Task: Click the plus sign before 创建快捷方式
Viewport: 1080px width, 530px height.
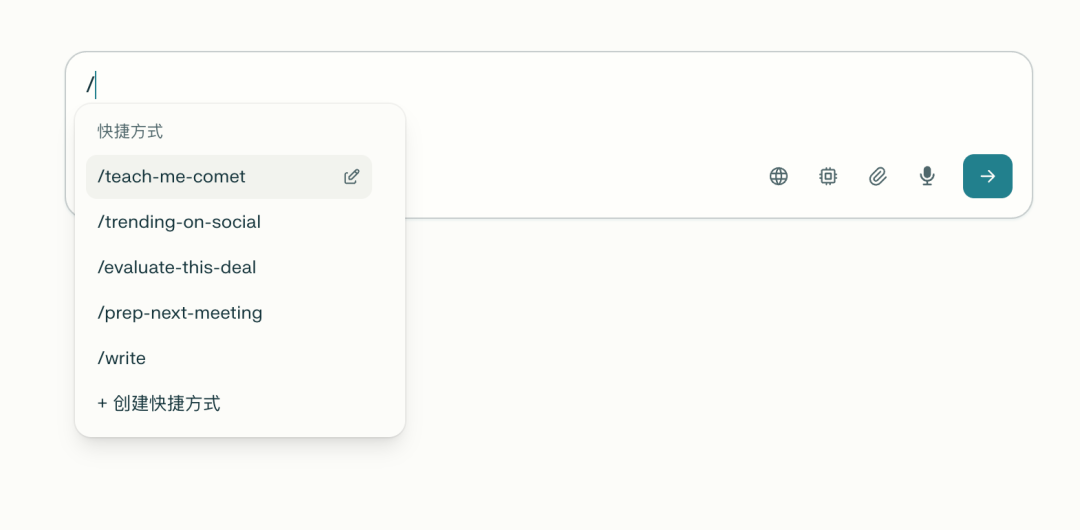Action: click(102, 404)
